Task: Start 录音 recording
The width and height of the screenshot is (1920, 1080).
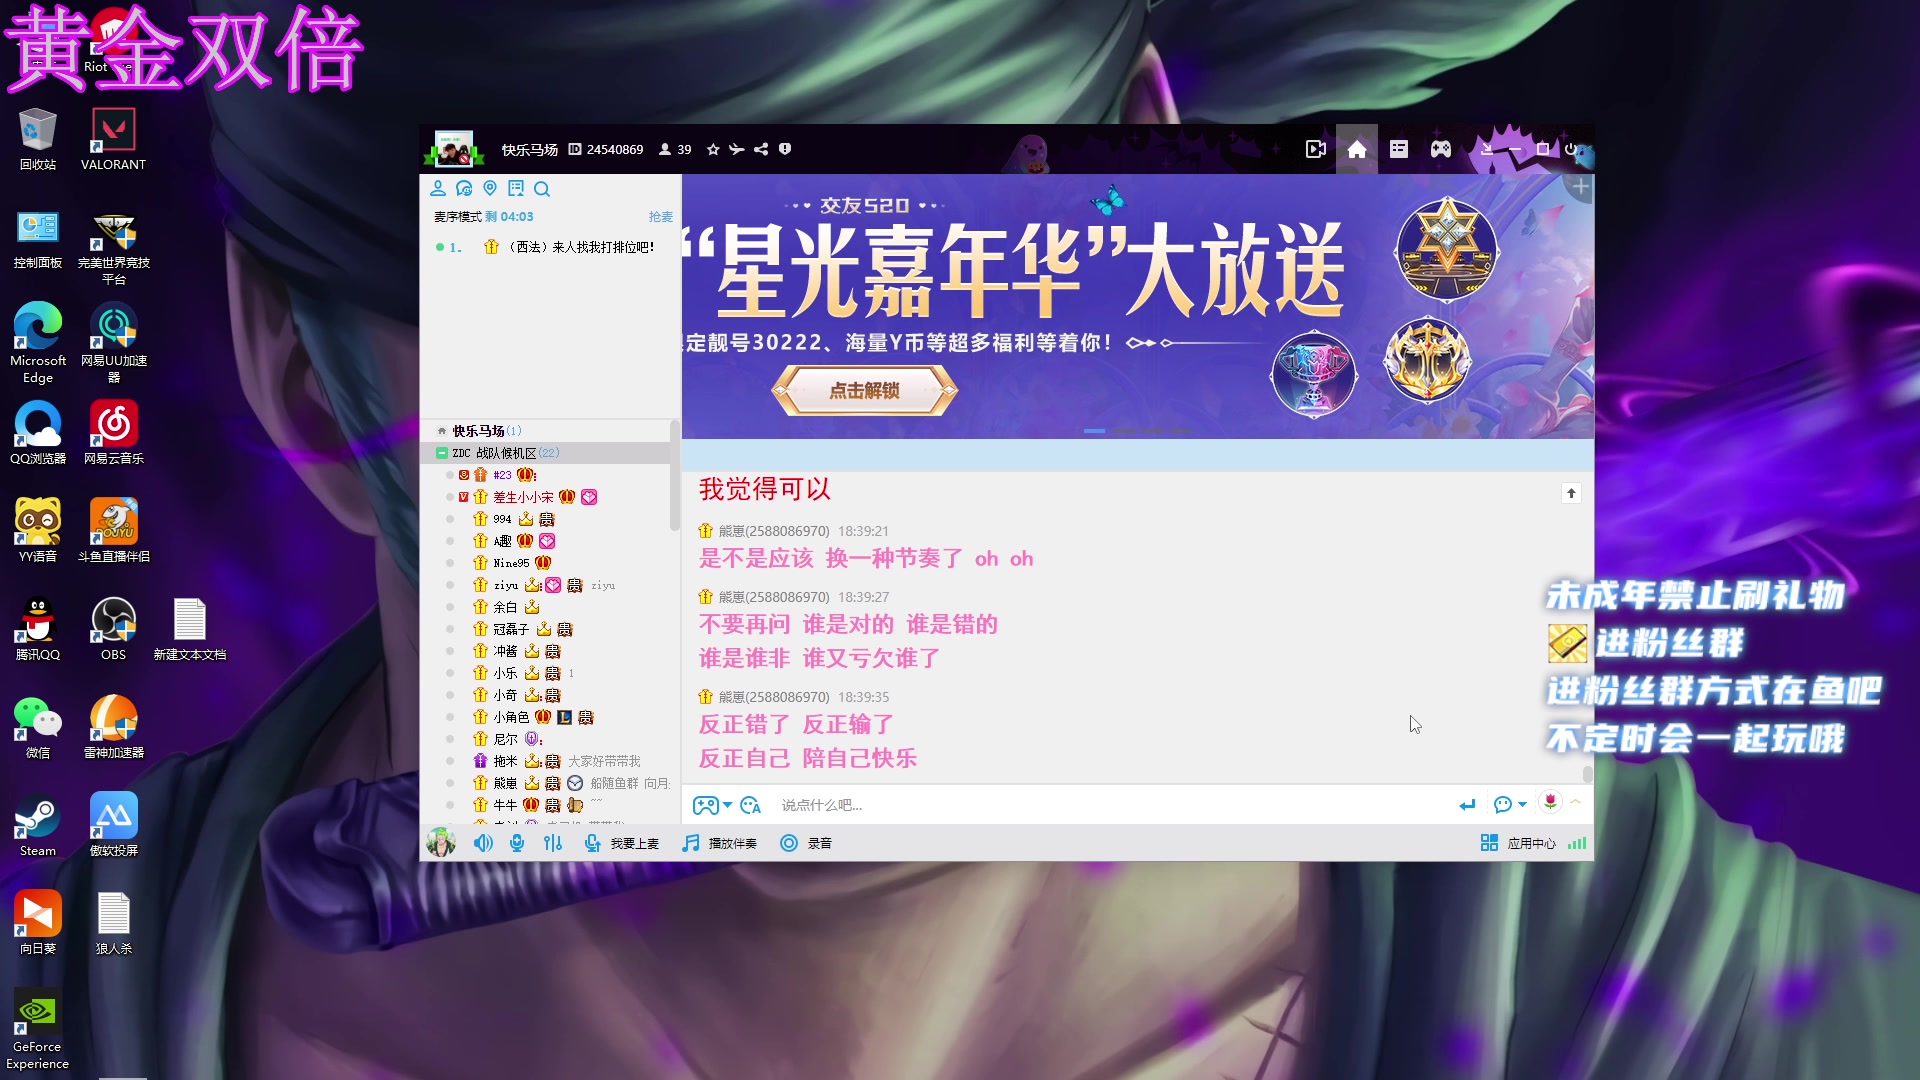Action: coord(808,843)
